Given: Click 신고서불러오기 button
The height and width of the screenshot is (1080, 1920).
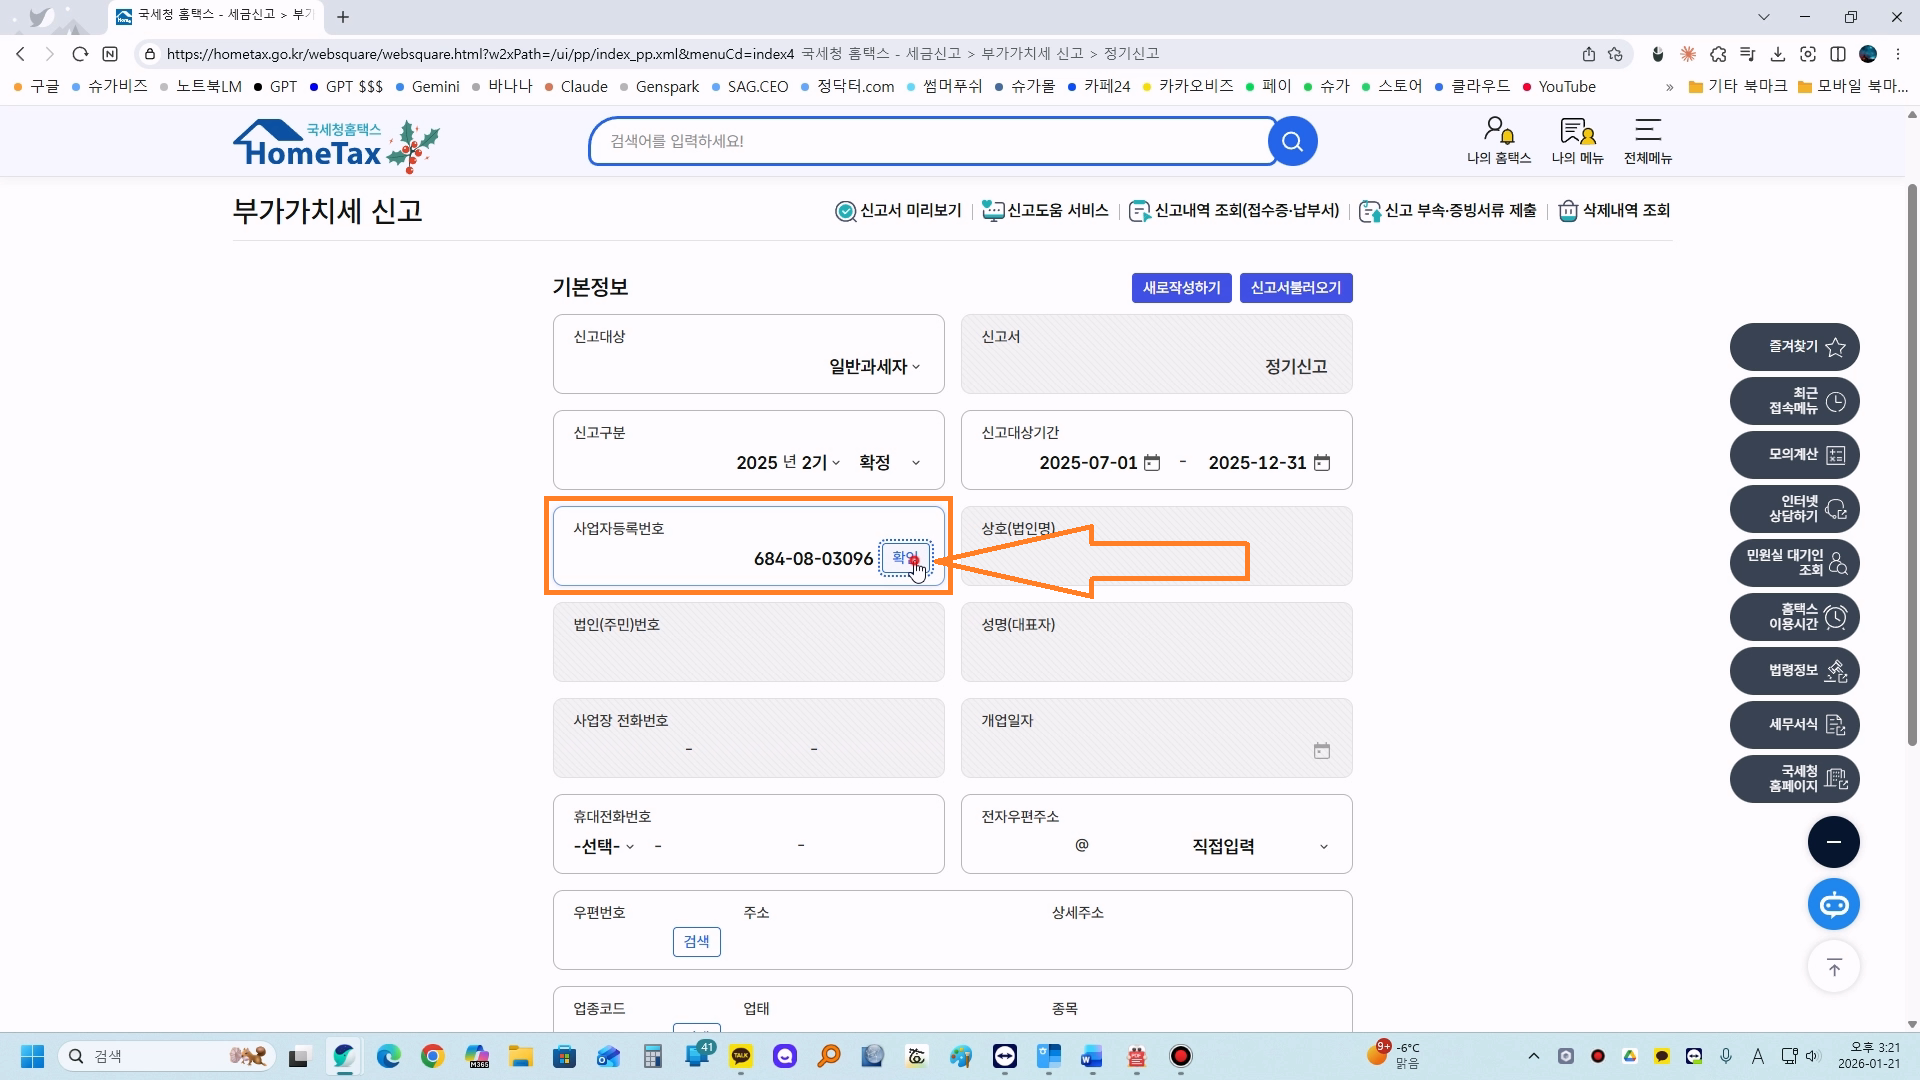Looking at the screenshot, I should 1295,288.
